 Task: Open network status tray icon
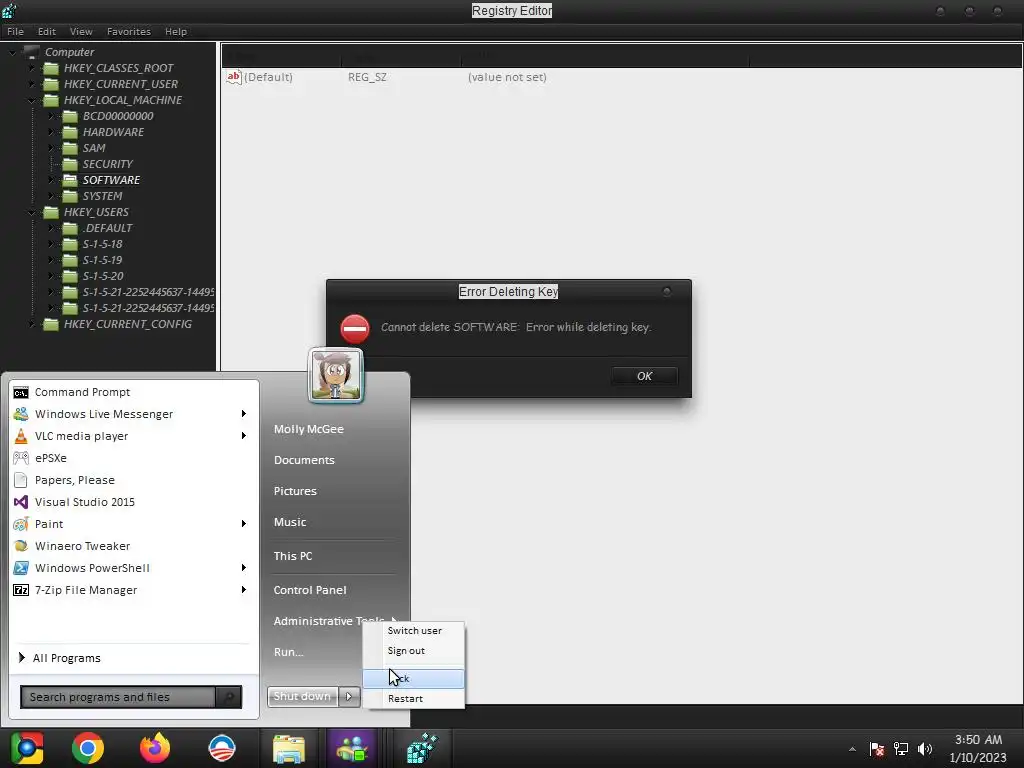point(901,749)
